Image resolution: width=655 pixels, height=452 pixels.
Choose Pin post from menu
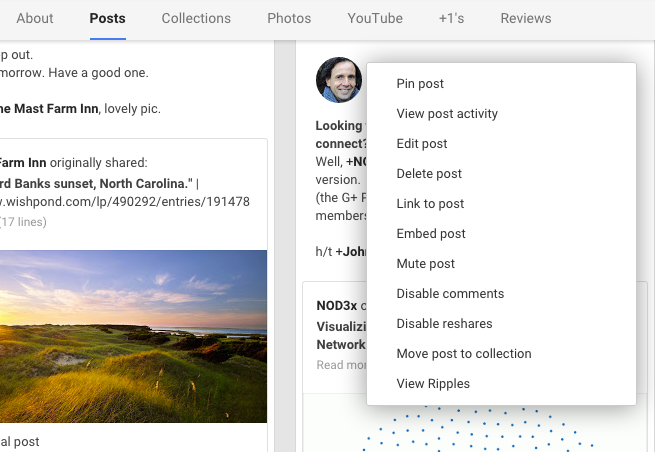(501, 84)
